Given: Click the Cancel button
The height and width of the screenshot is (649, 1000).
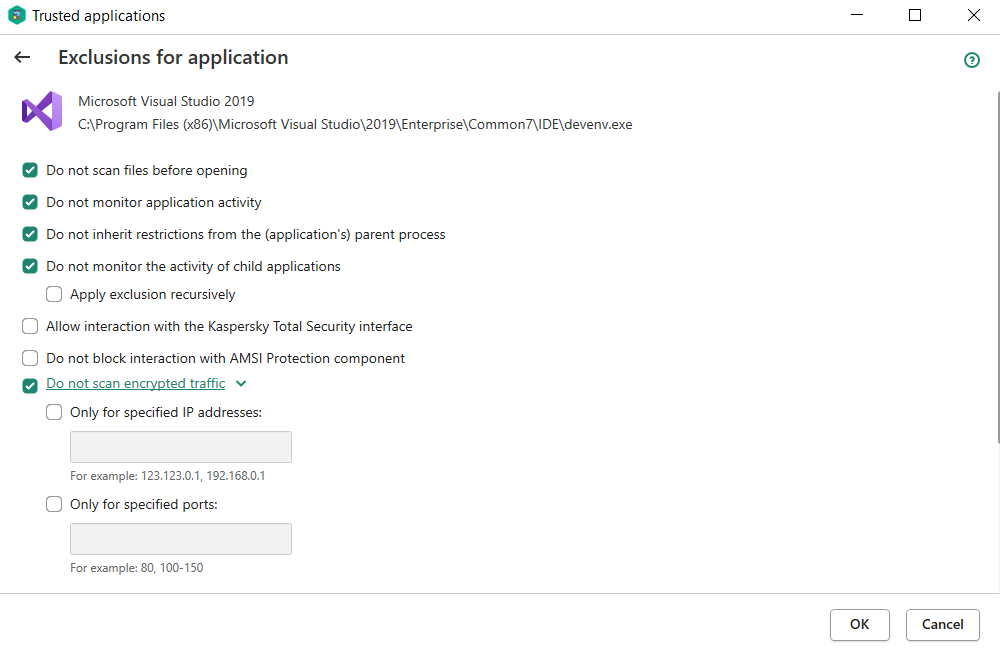Looking at the screenshot, I should pyautogui.click(x=942, y=625).
